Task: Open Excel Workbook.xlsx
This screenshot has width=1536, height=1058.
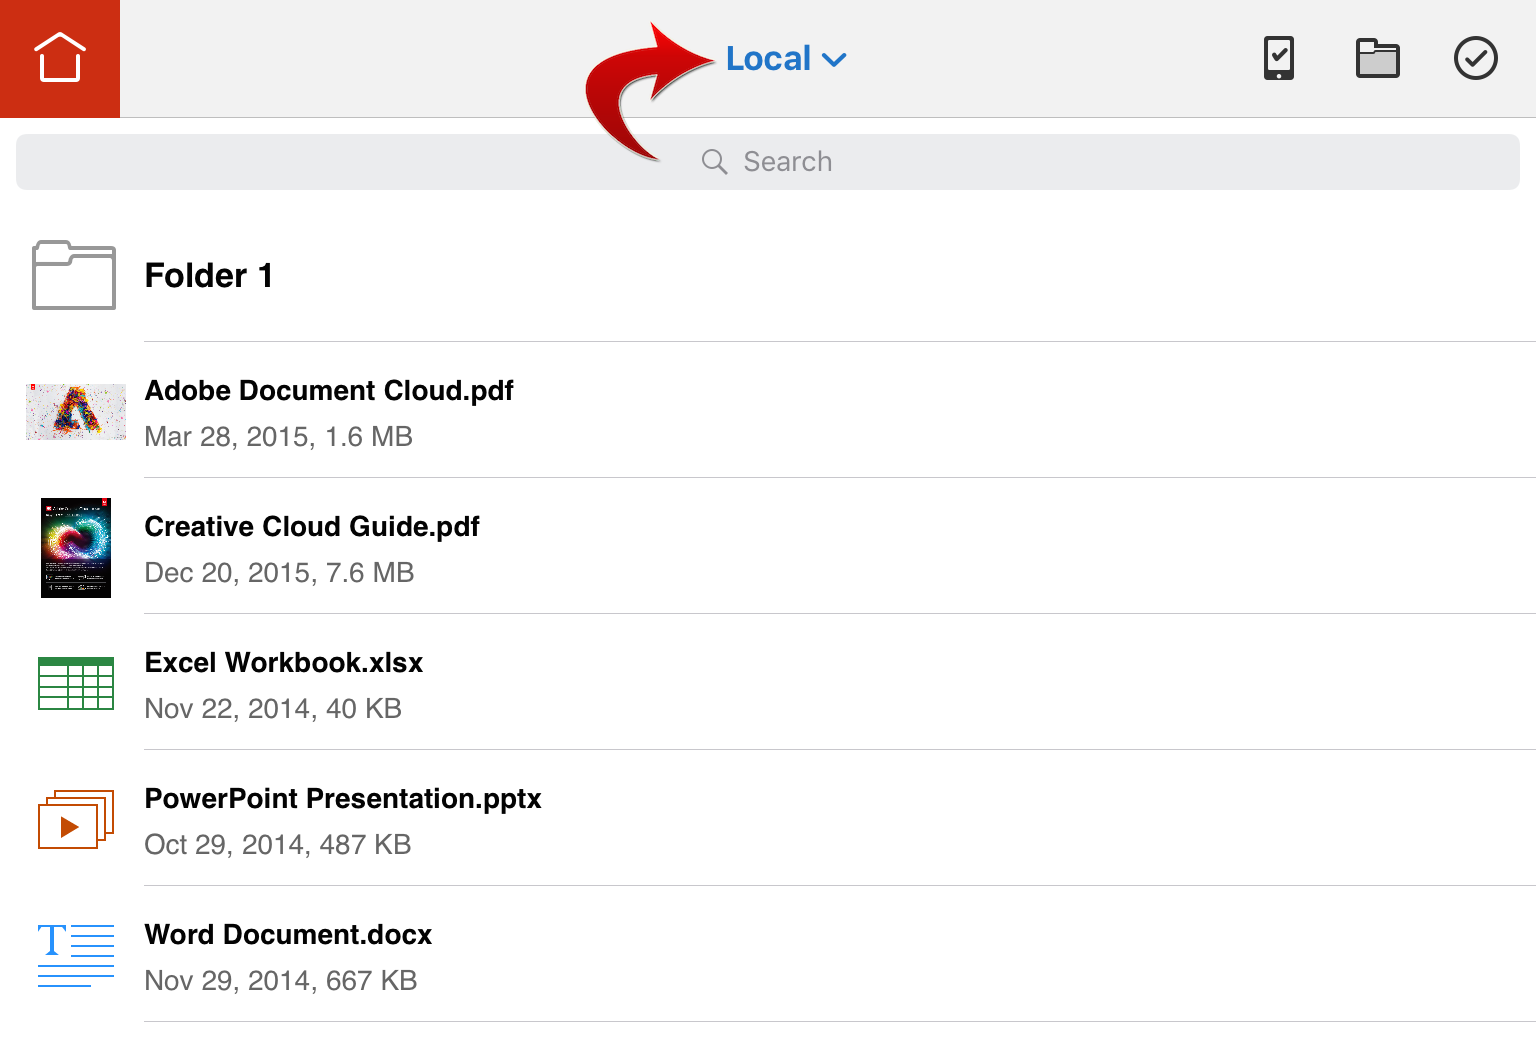Action: 768,683
